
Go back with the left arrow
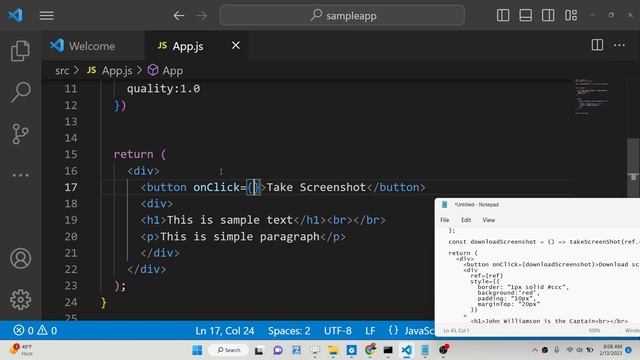point(179,16)
